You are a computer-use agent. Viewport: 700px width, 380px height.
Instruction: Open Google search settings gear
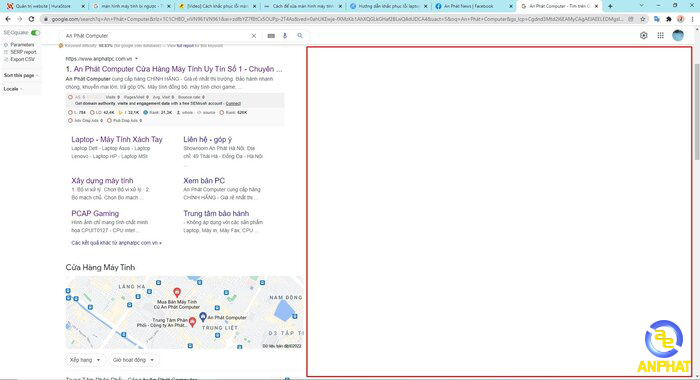click(643, 35)
